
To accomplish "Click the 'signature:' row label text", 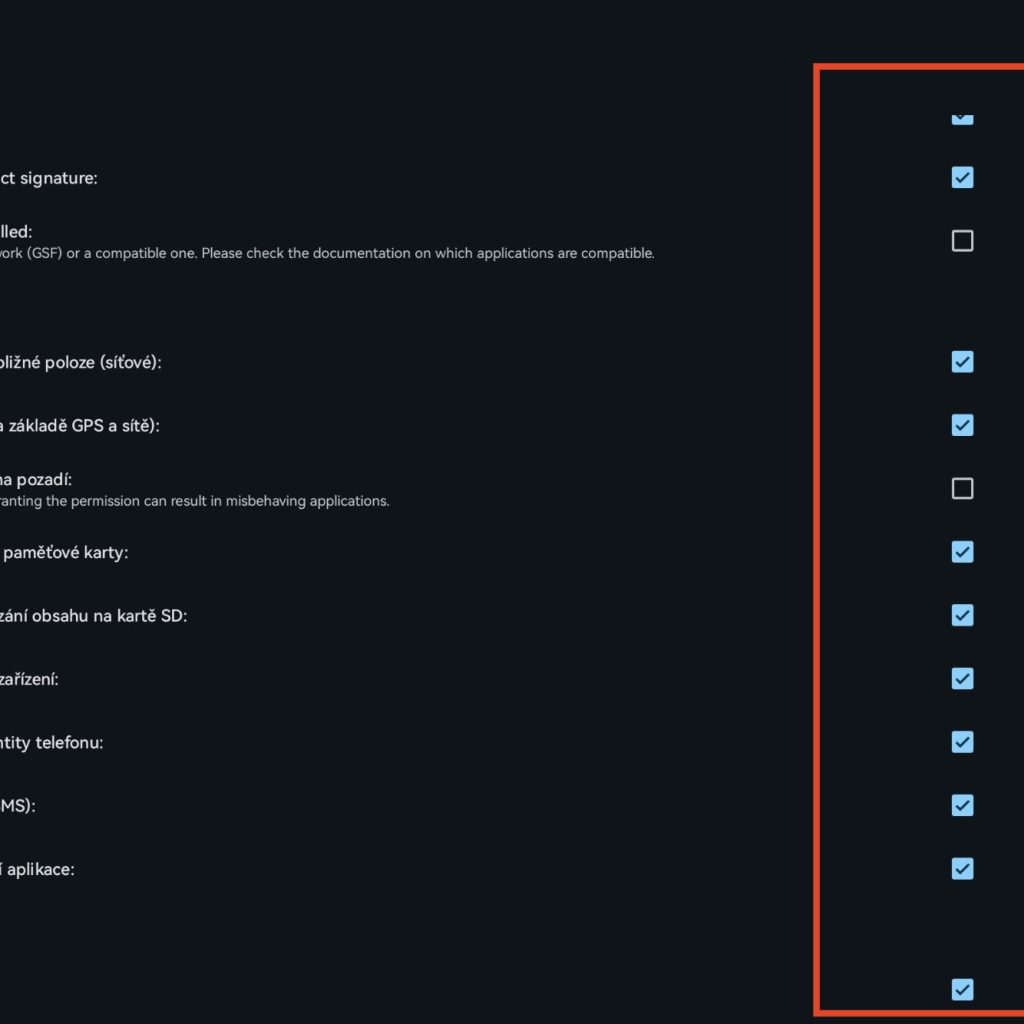I will pyautogui.click(x=49, y=178).
